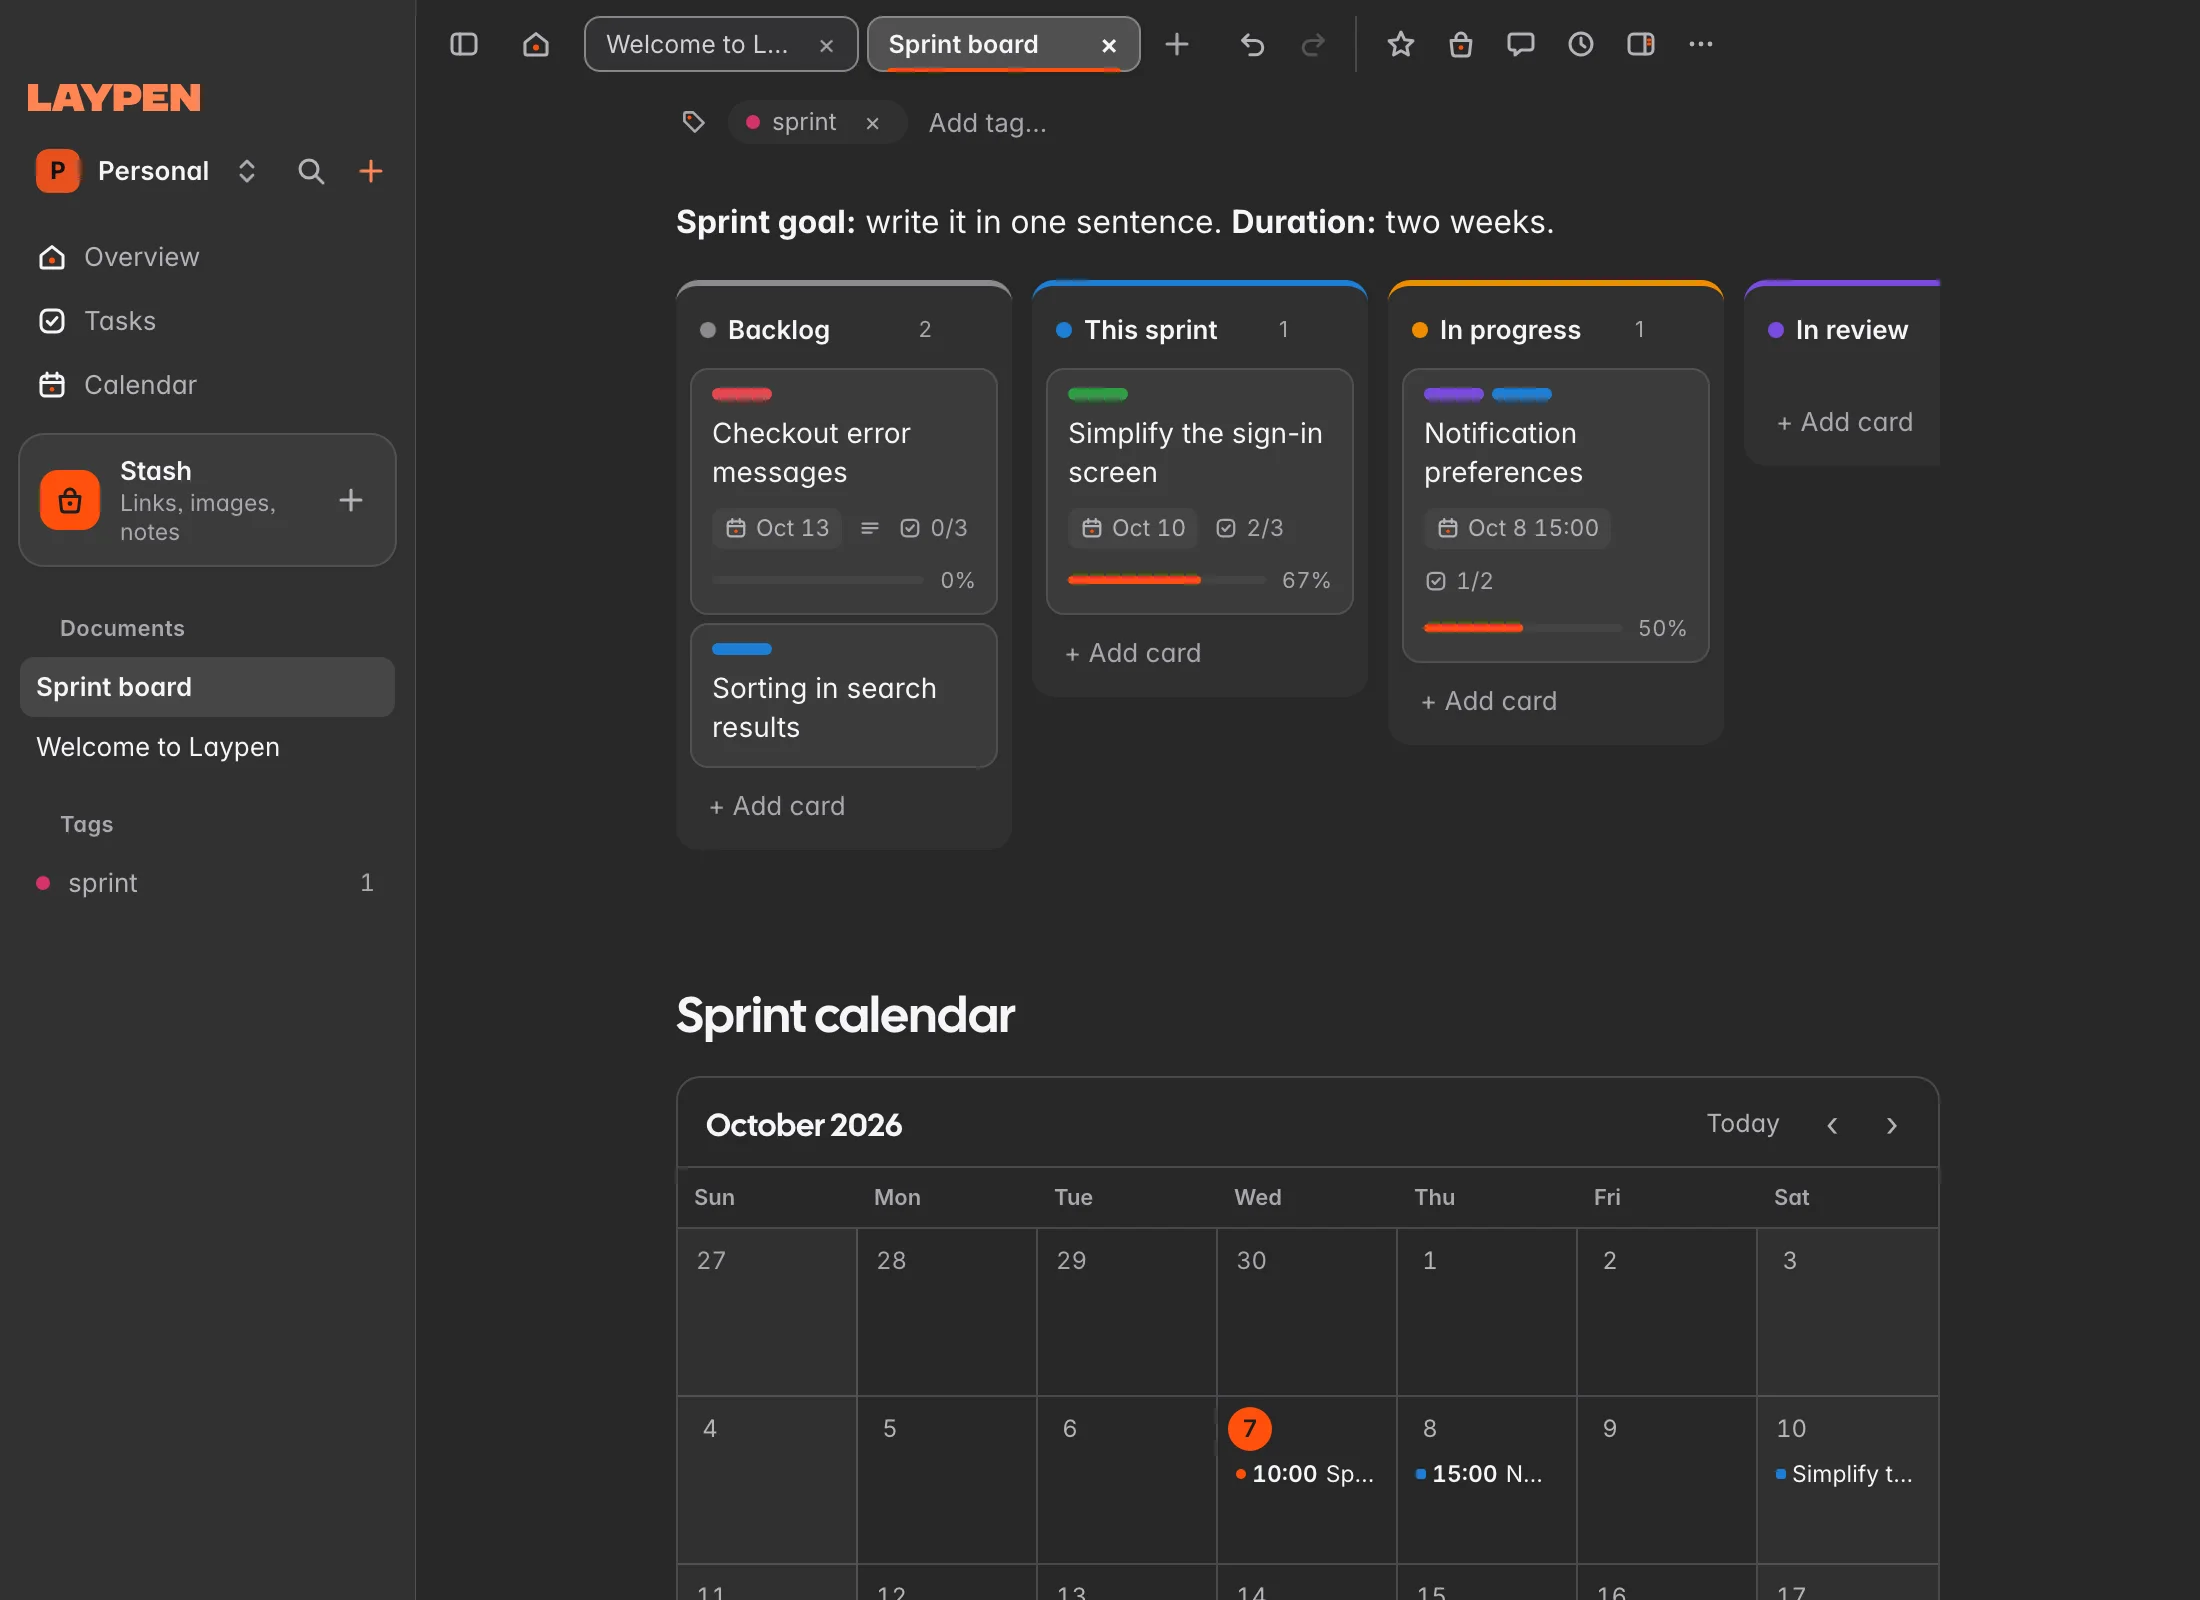Select sprint tag in sidebar
This screenshot has height=1600, width=2200.
(x=207, y=883)
